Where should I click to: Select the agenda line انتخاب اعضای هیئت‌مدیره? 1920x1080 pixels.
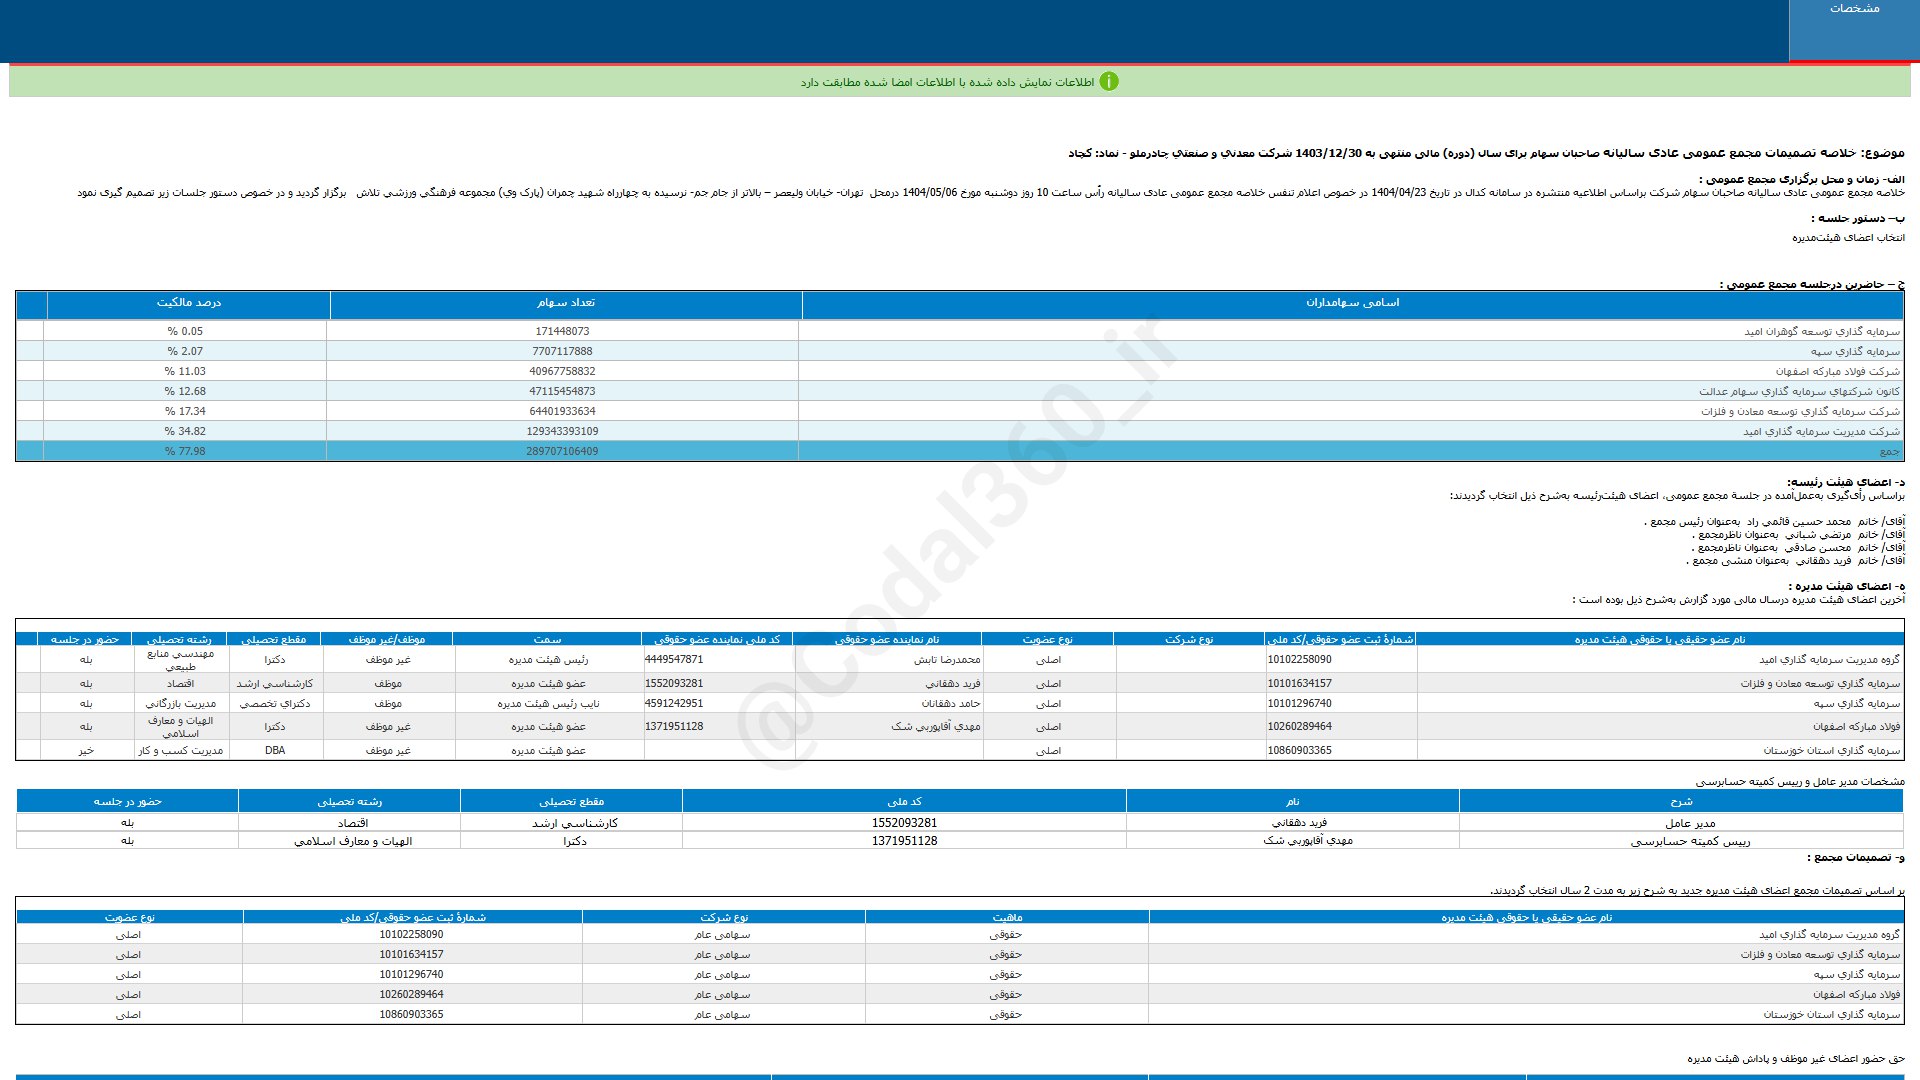point(1848,238)
